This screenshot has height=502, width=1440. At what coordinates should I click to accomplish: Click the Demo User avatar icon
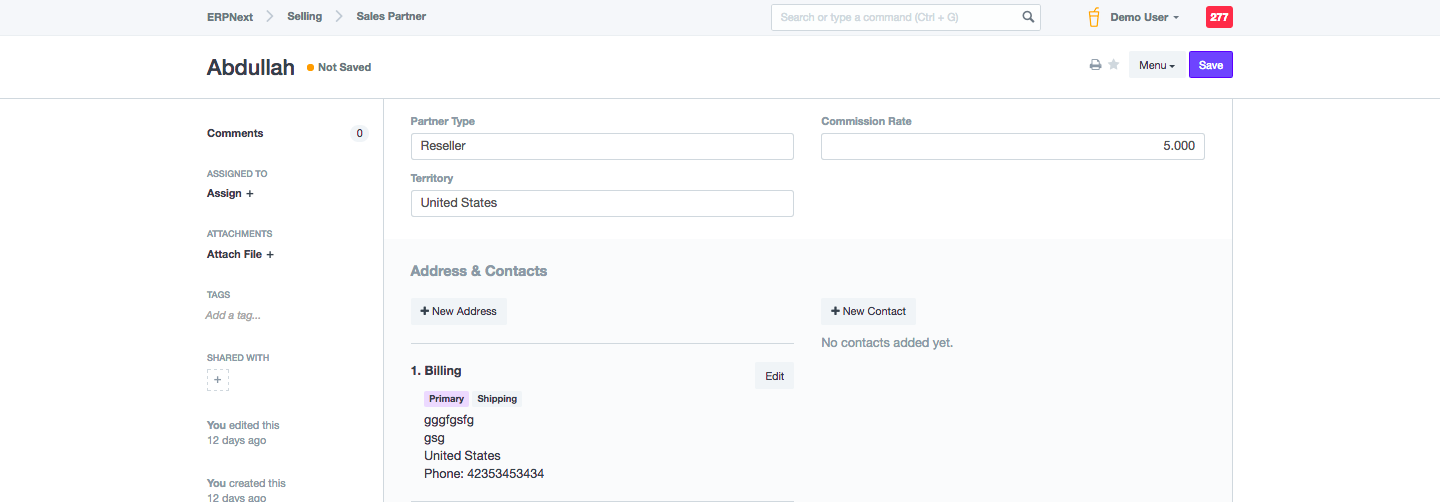coord(1094,17)
